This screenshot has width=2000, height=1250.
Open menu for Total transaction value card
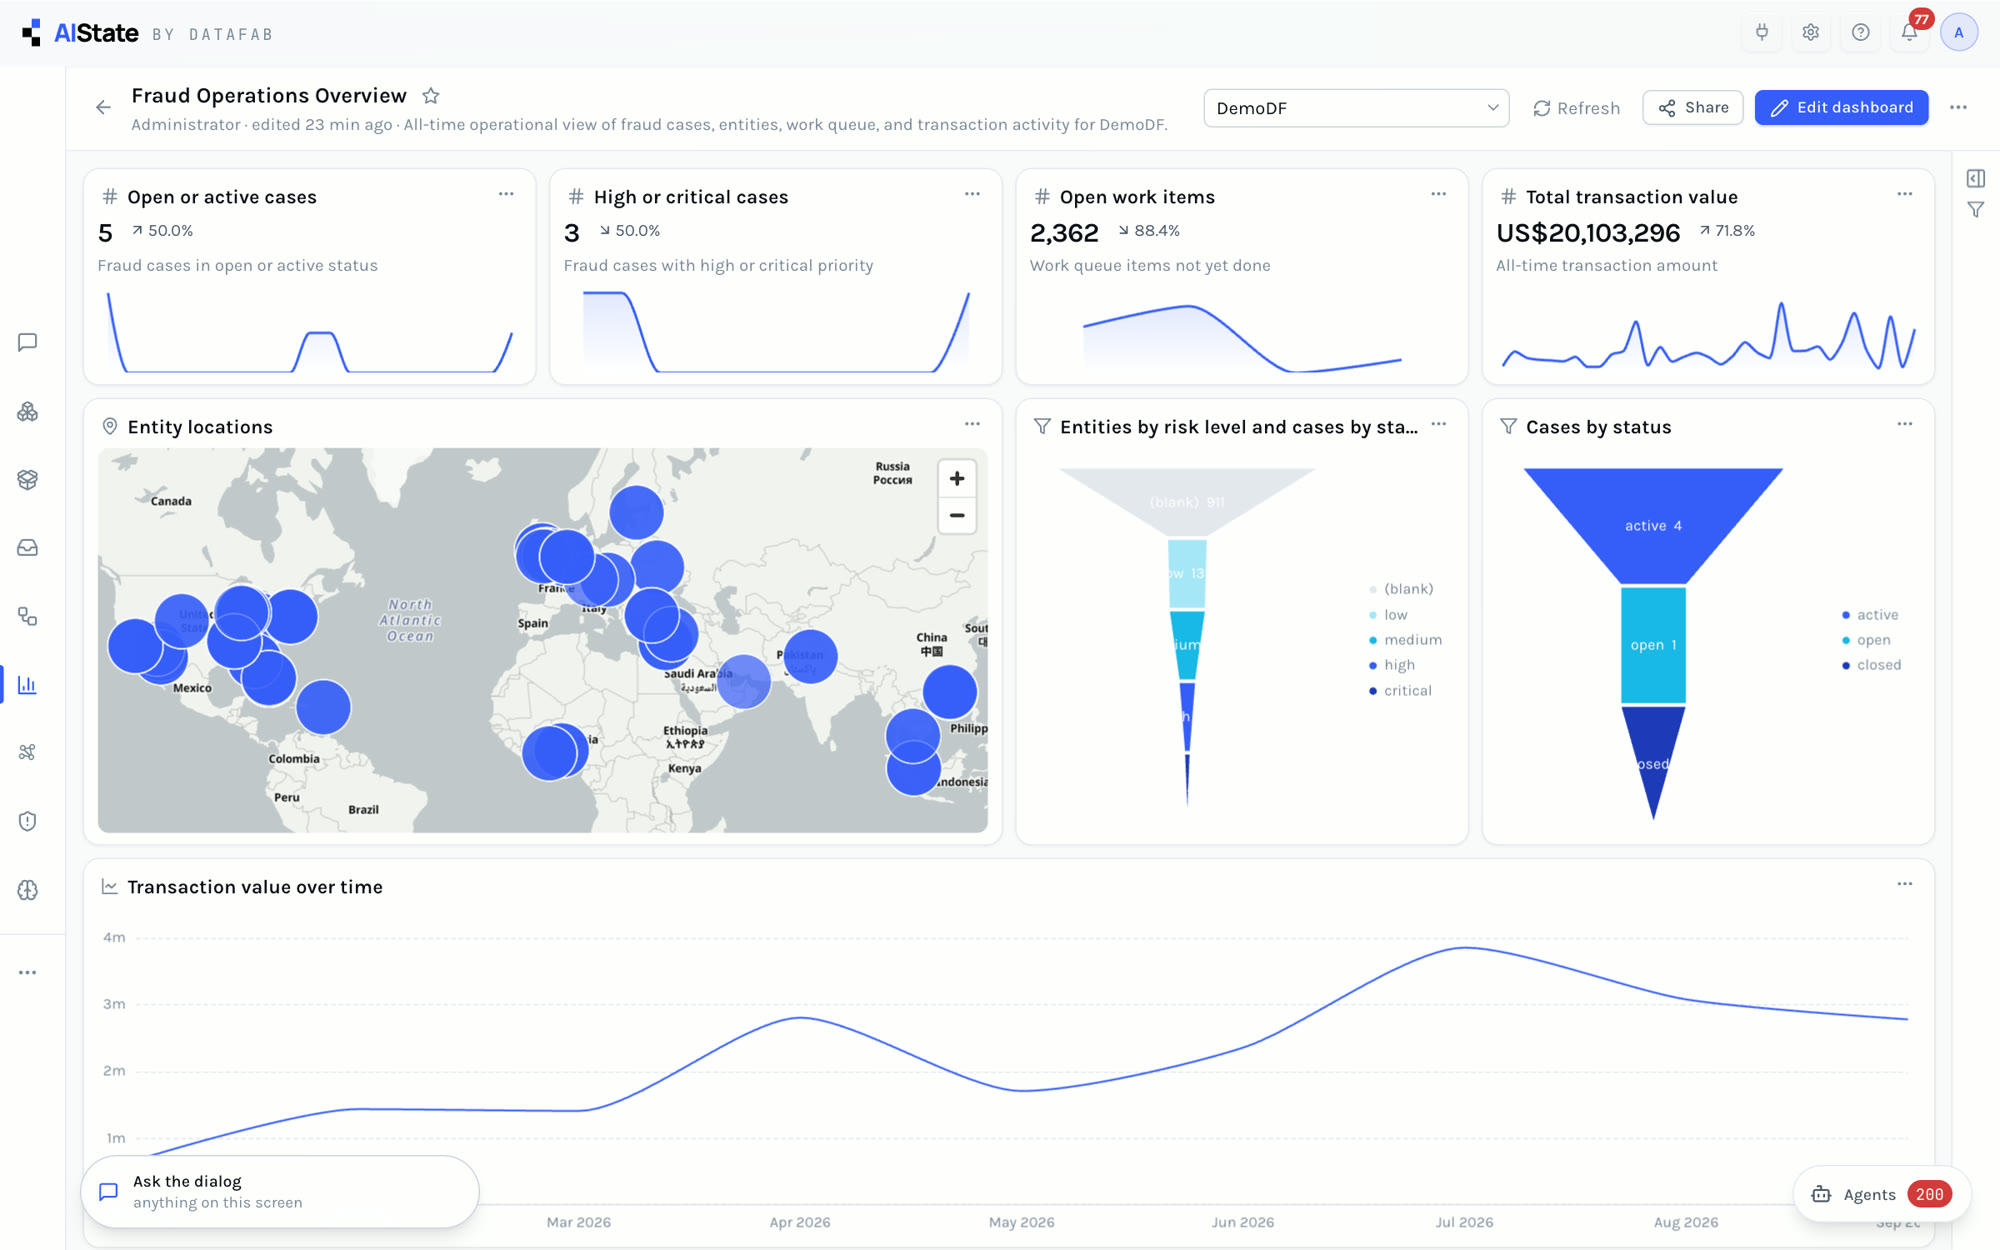point(1904,195)
